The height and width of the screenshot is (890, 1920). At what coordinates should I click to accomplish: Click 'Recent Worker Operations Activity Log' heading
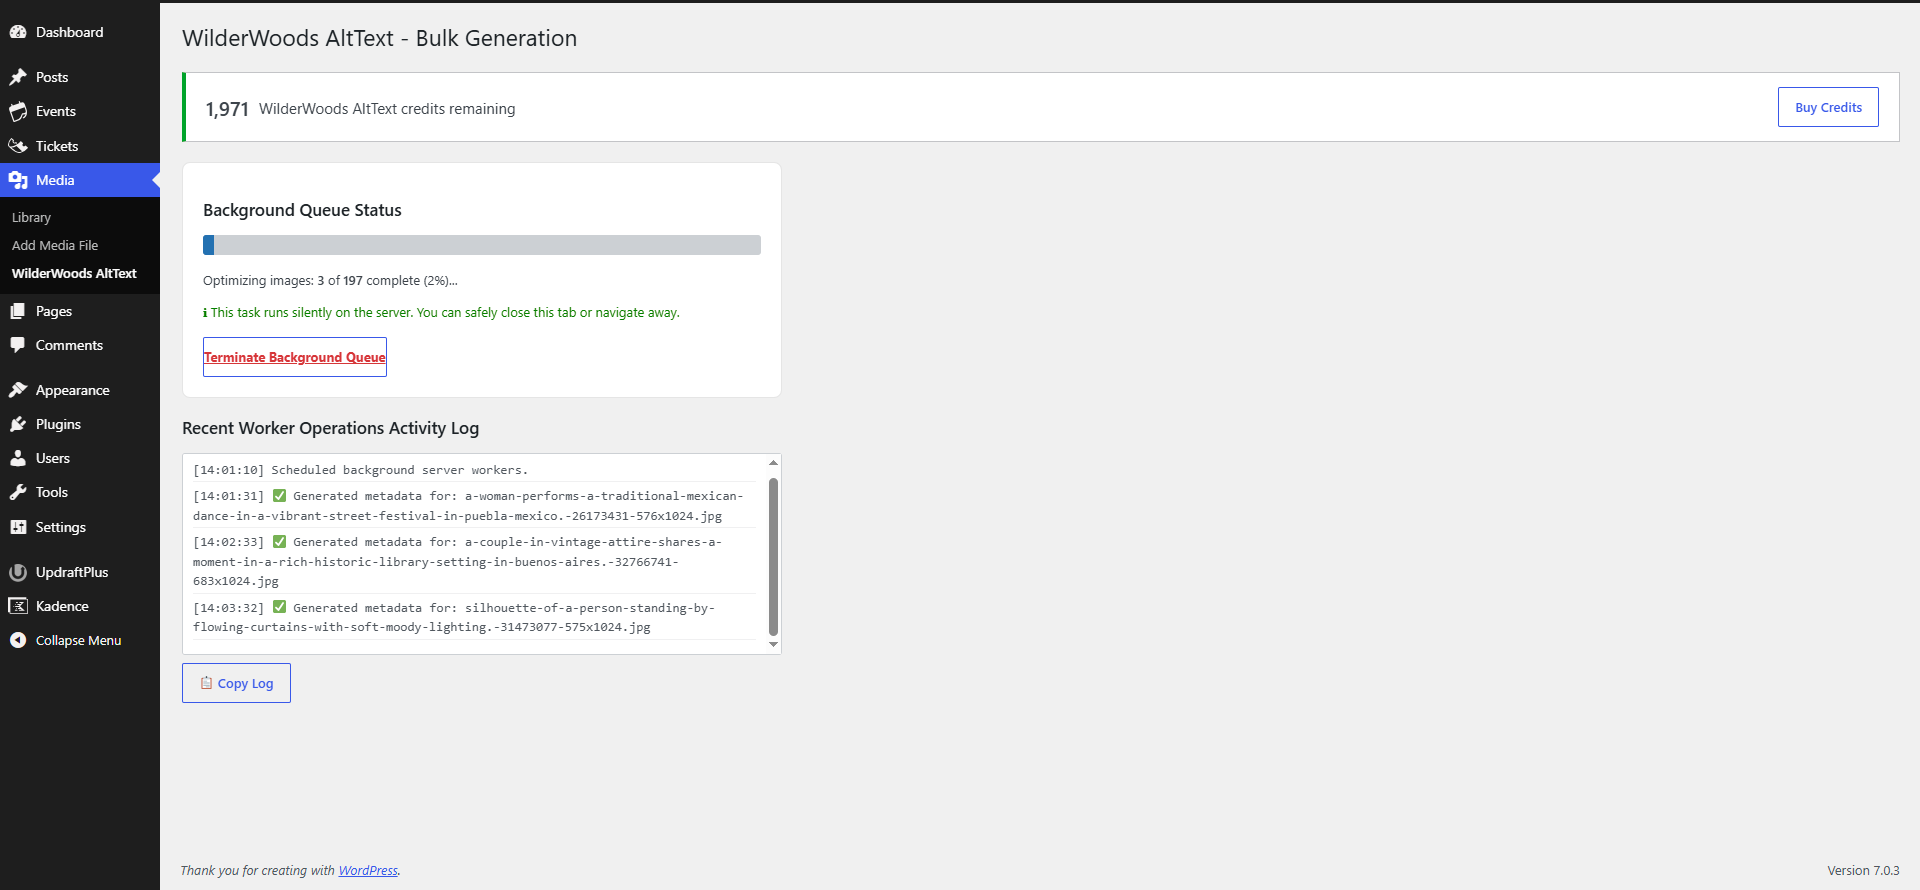(330, 428)
